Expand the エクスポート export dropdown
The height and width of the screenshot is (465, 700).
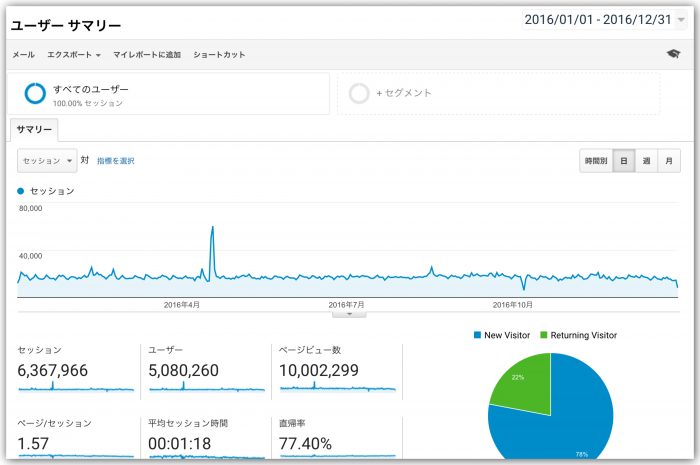74,54
